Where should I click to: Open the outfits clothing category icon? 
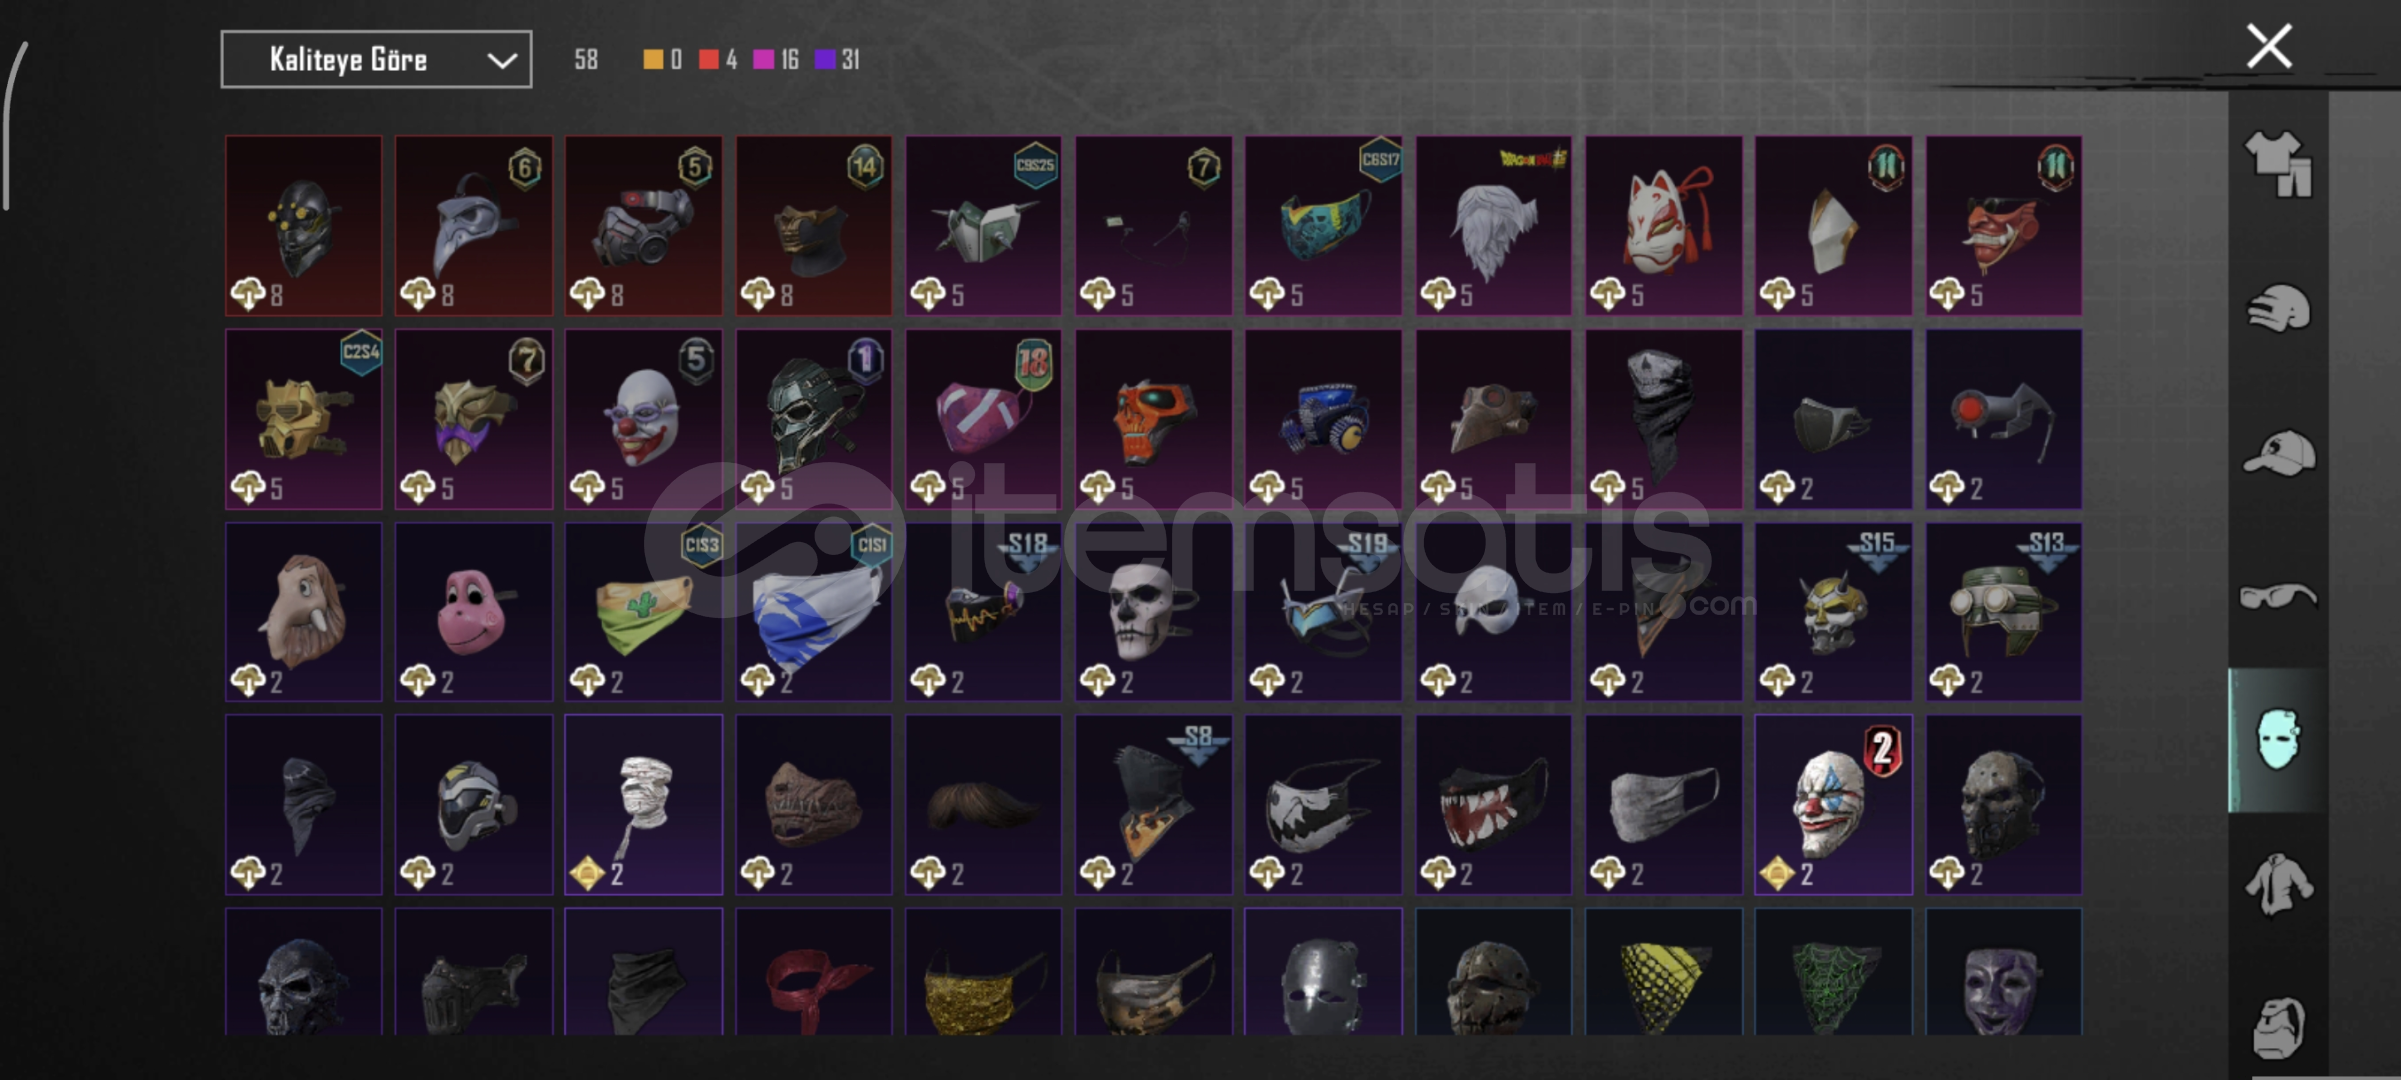pos(2278,163)
